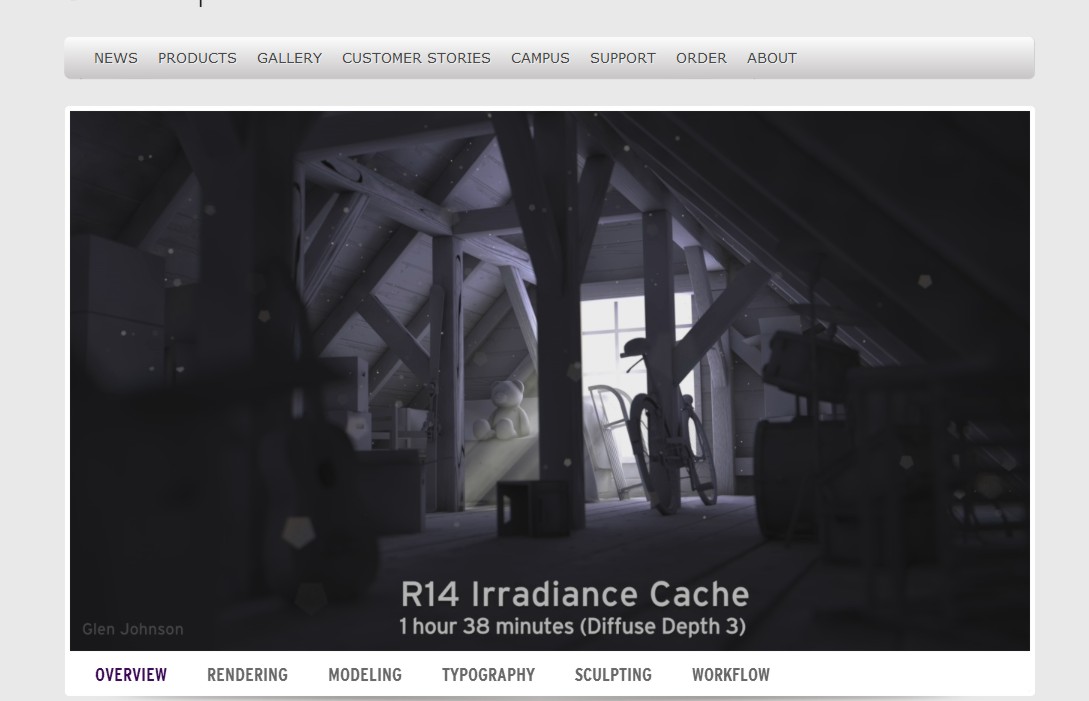1089x701 pixels.
Task: Open the PRODUCTS navigation item
Action: click(x=197, y=58)
